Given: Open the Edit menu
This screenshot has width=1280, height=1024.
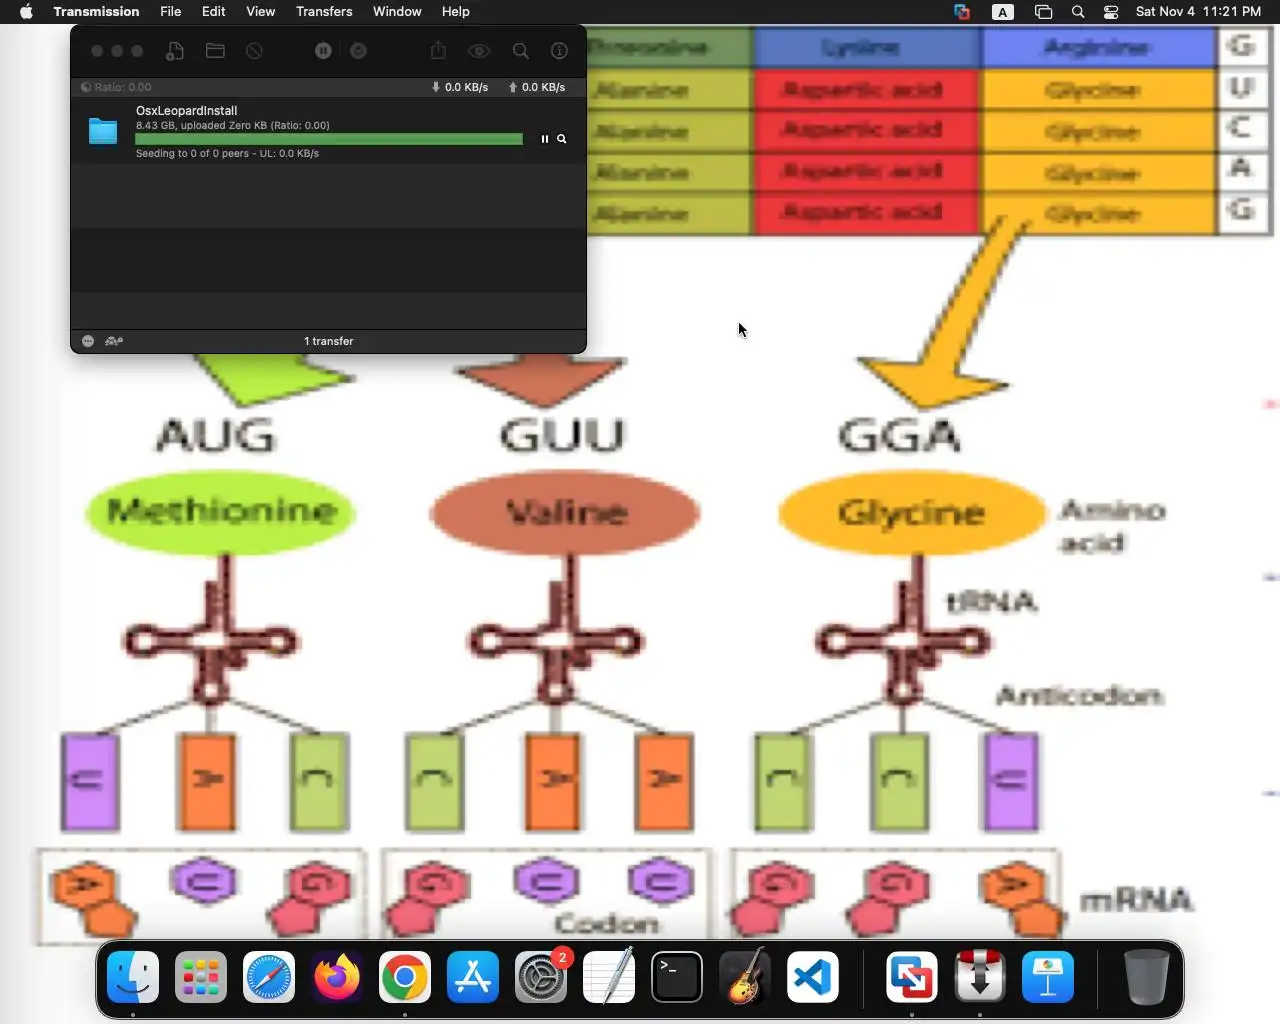Looking at the screenshot, I should (214, 11).
